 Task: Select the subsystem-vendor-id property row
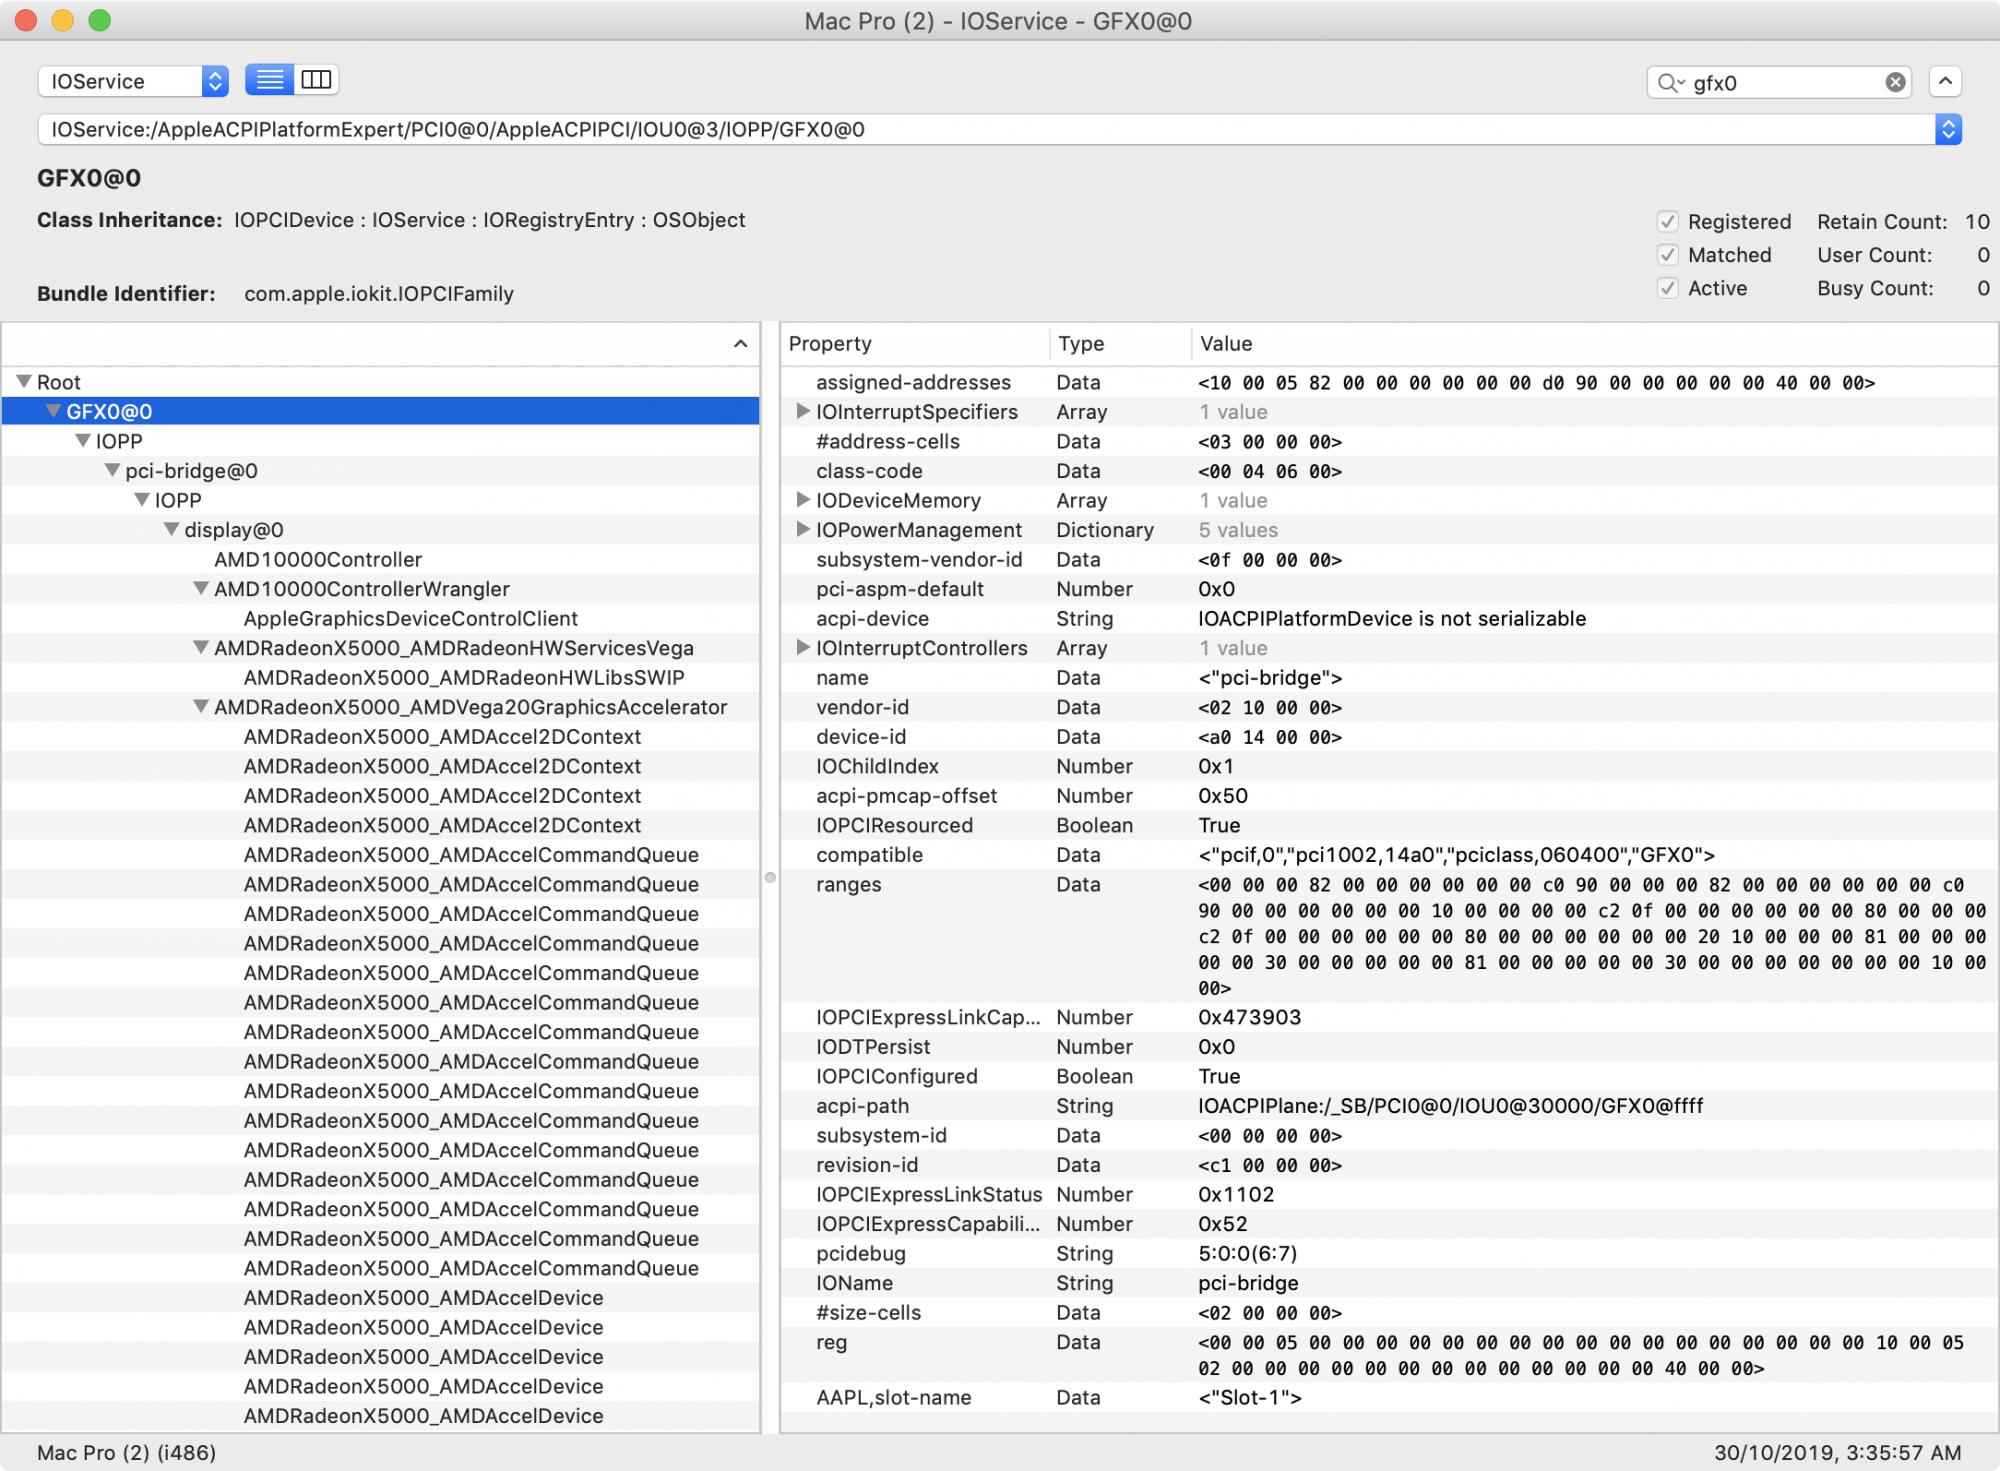tap(1389, 559)
